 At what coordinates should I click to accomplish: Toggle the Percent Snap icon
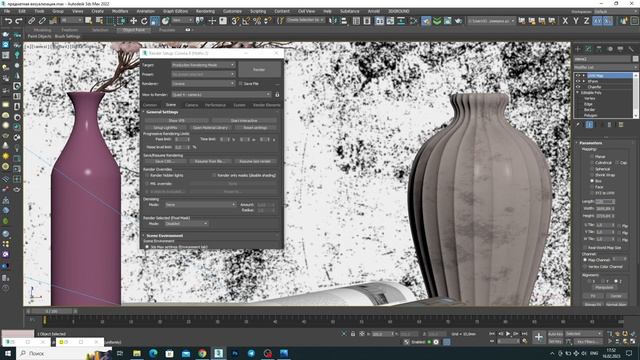pyautogui.click(x=257, y=21)
